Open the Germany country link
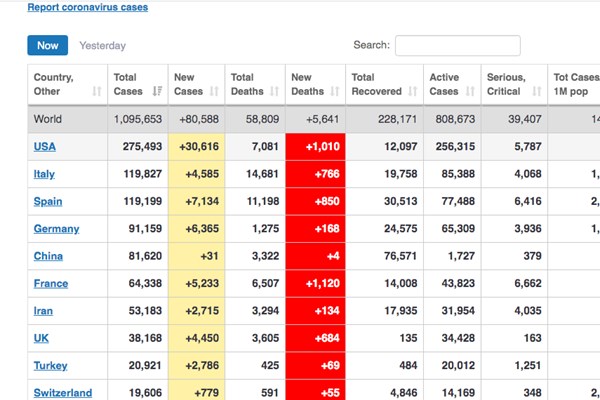Screen dimensions: 600x400 56,229
